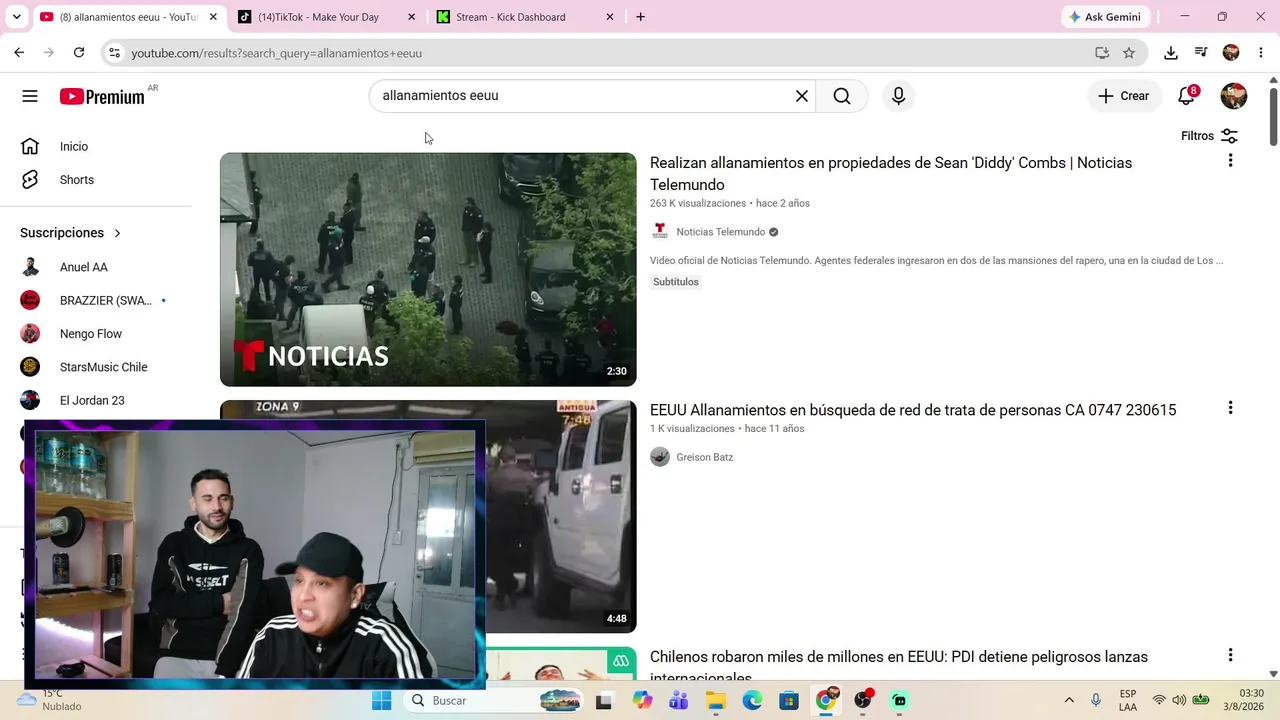Show hidden system tray icons
The width and height of the screenshot is (1280, 720).
(x=1069, y=701)
